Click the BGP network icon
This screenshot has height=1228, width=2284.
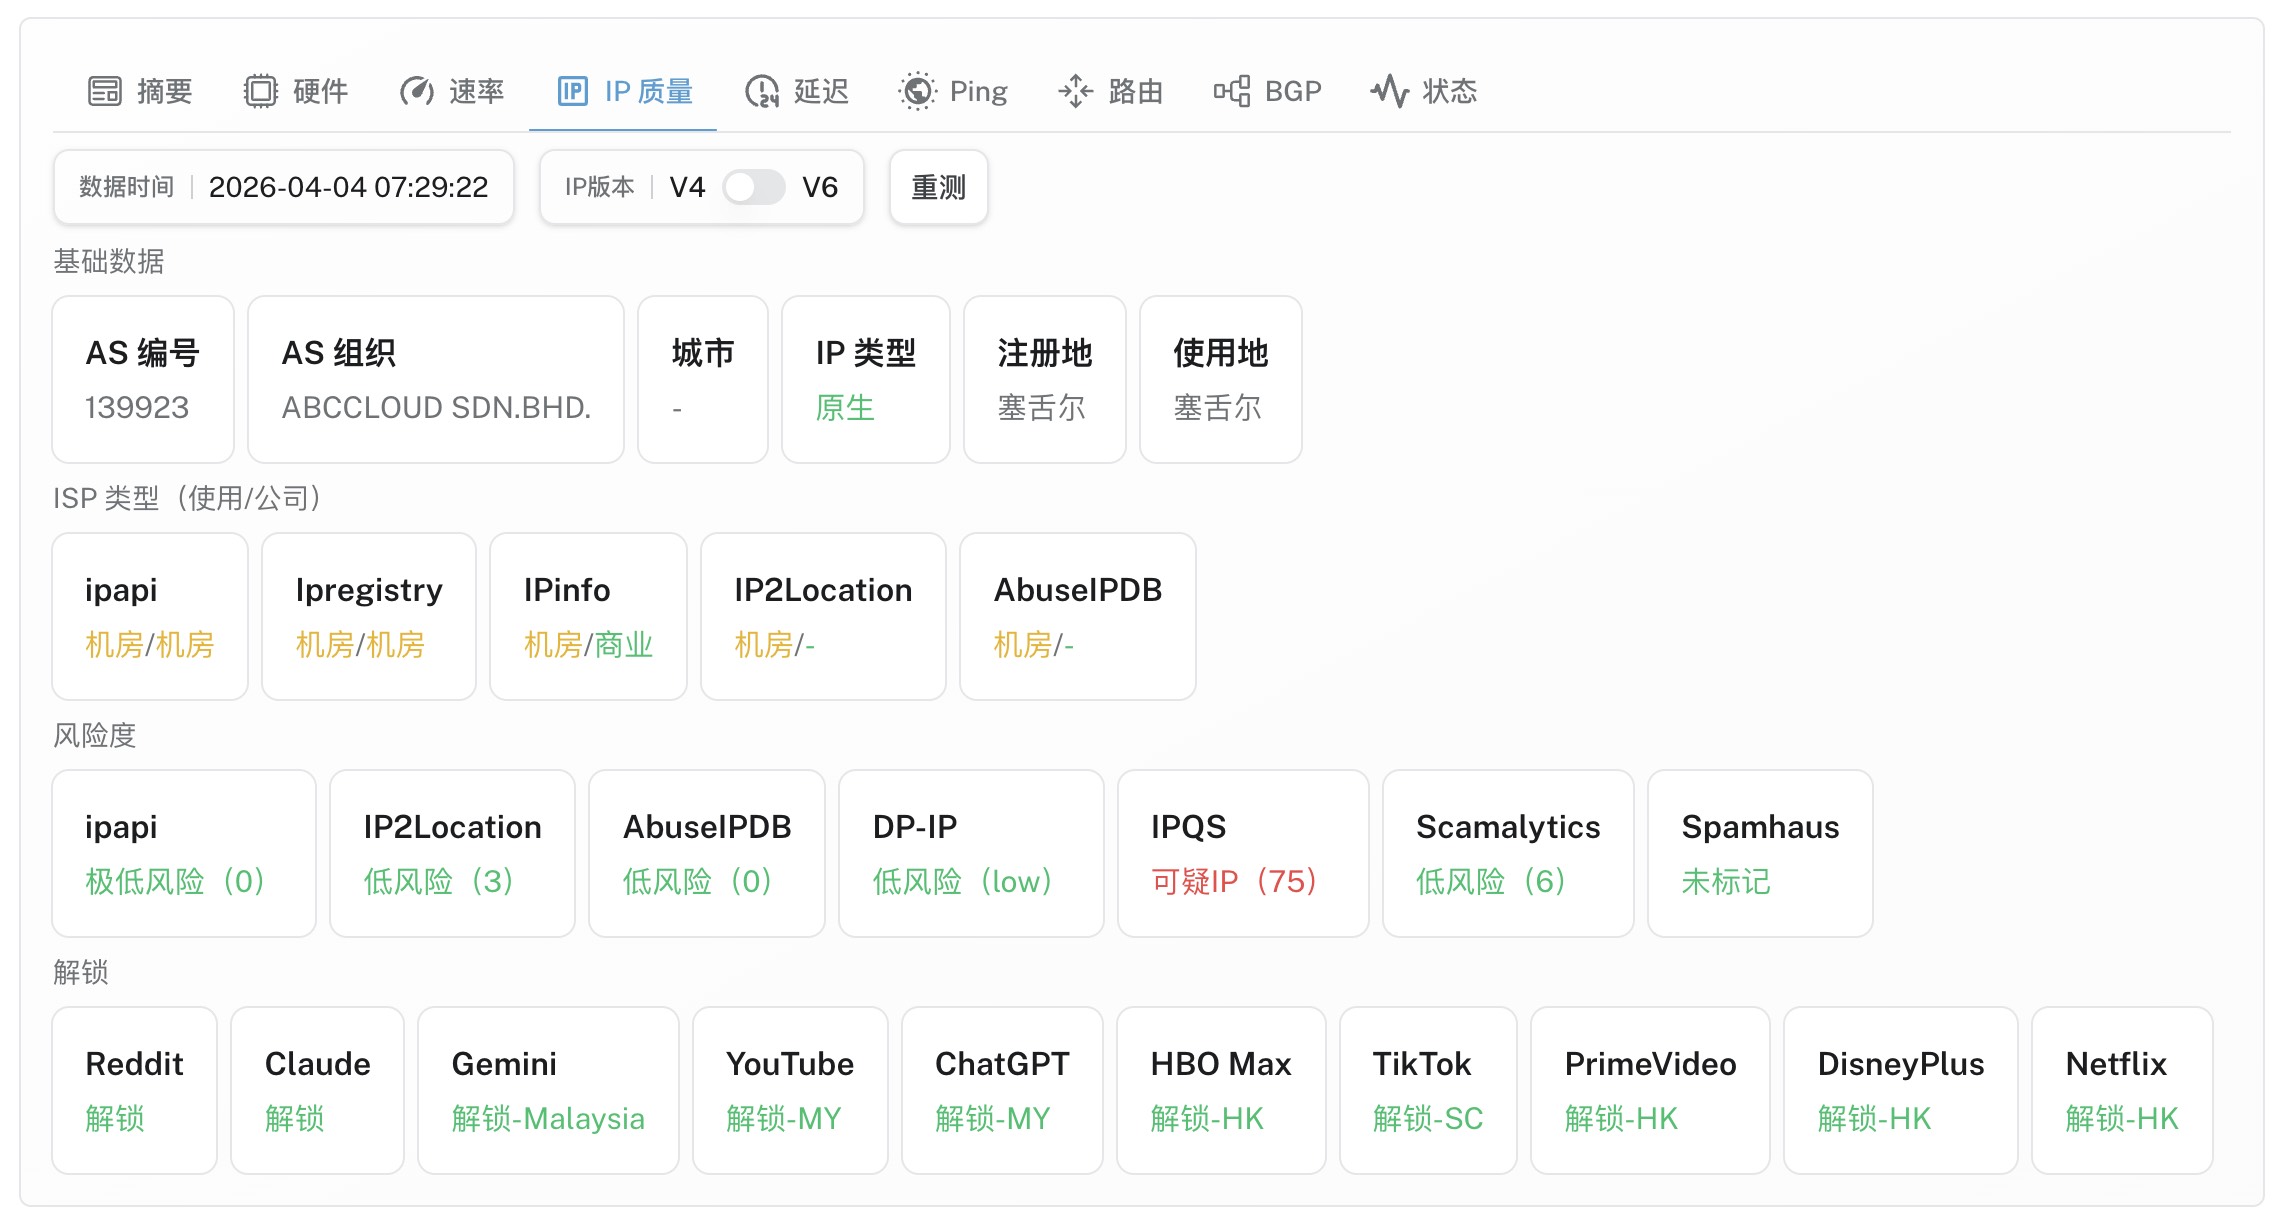coord(1232,91)
